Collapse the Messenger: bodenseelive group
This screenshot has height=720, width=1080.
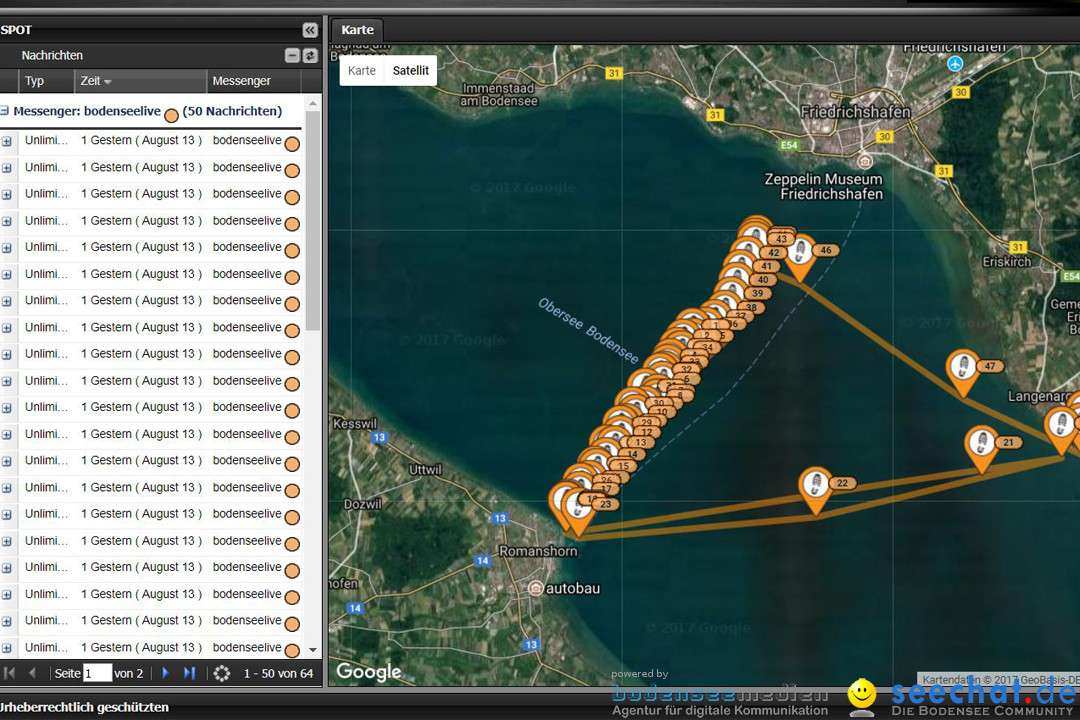[x=5, y=110]
